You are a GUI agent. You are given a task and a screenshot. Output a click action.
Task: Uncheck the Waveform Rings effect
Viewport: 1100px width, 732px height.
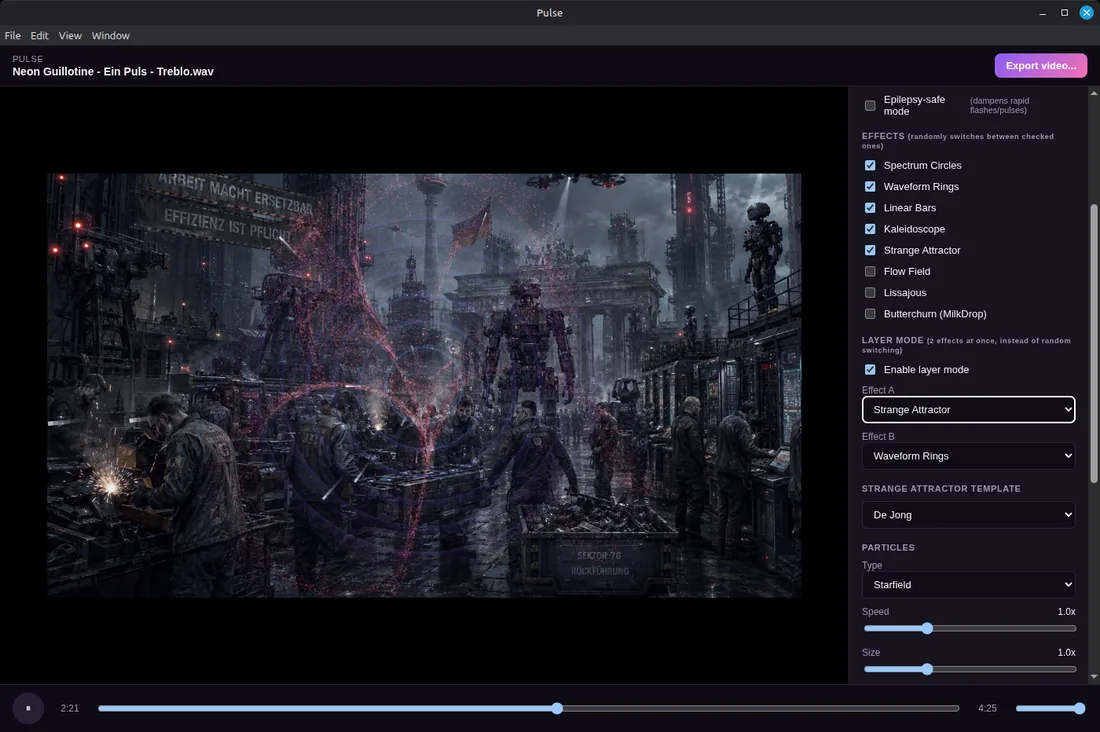point(870,186)
